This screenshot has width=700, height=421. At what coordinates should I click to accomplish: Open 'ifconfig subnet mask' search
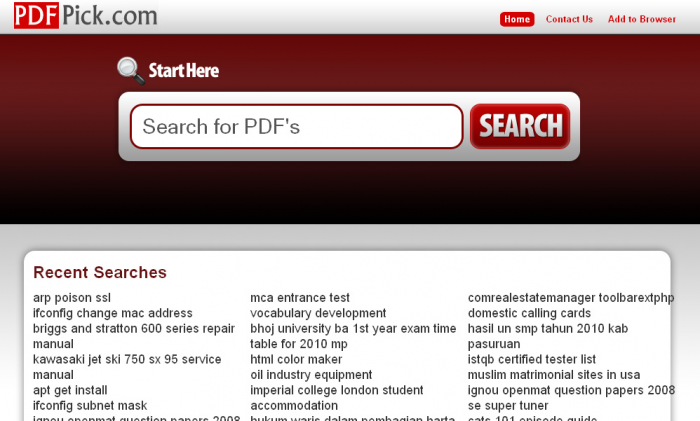[x=90, y=405]
